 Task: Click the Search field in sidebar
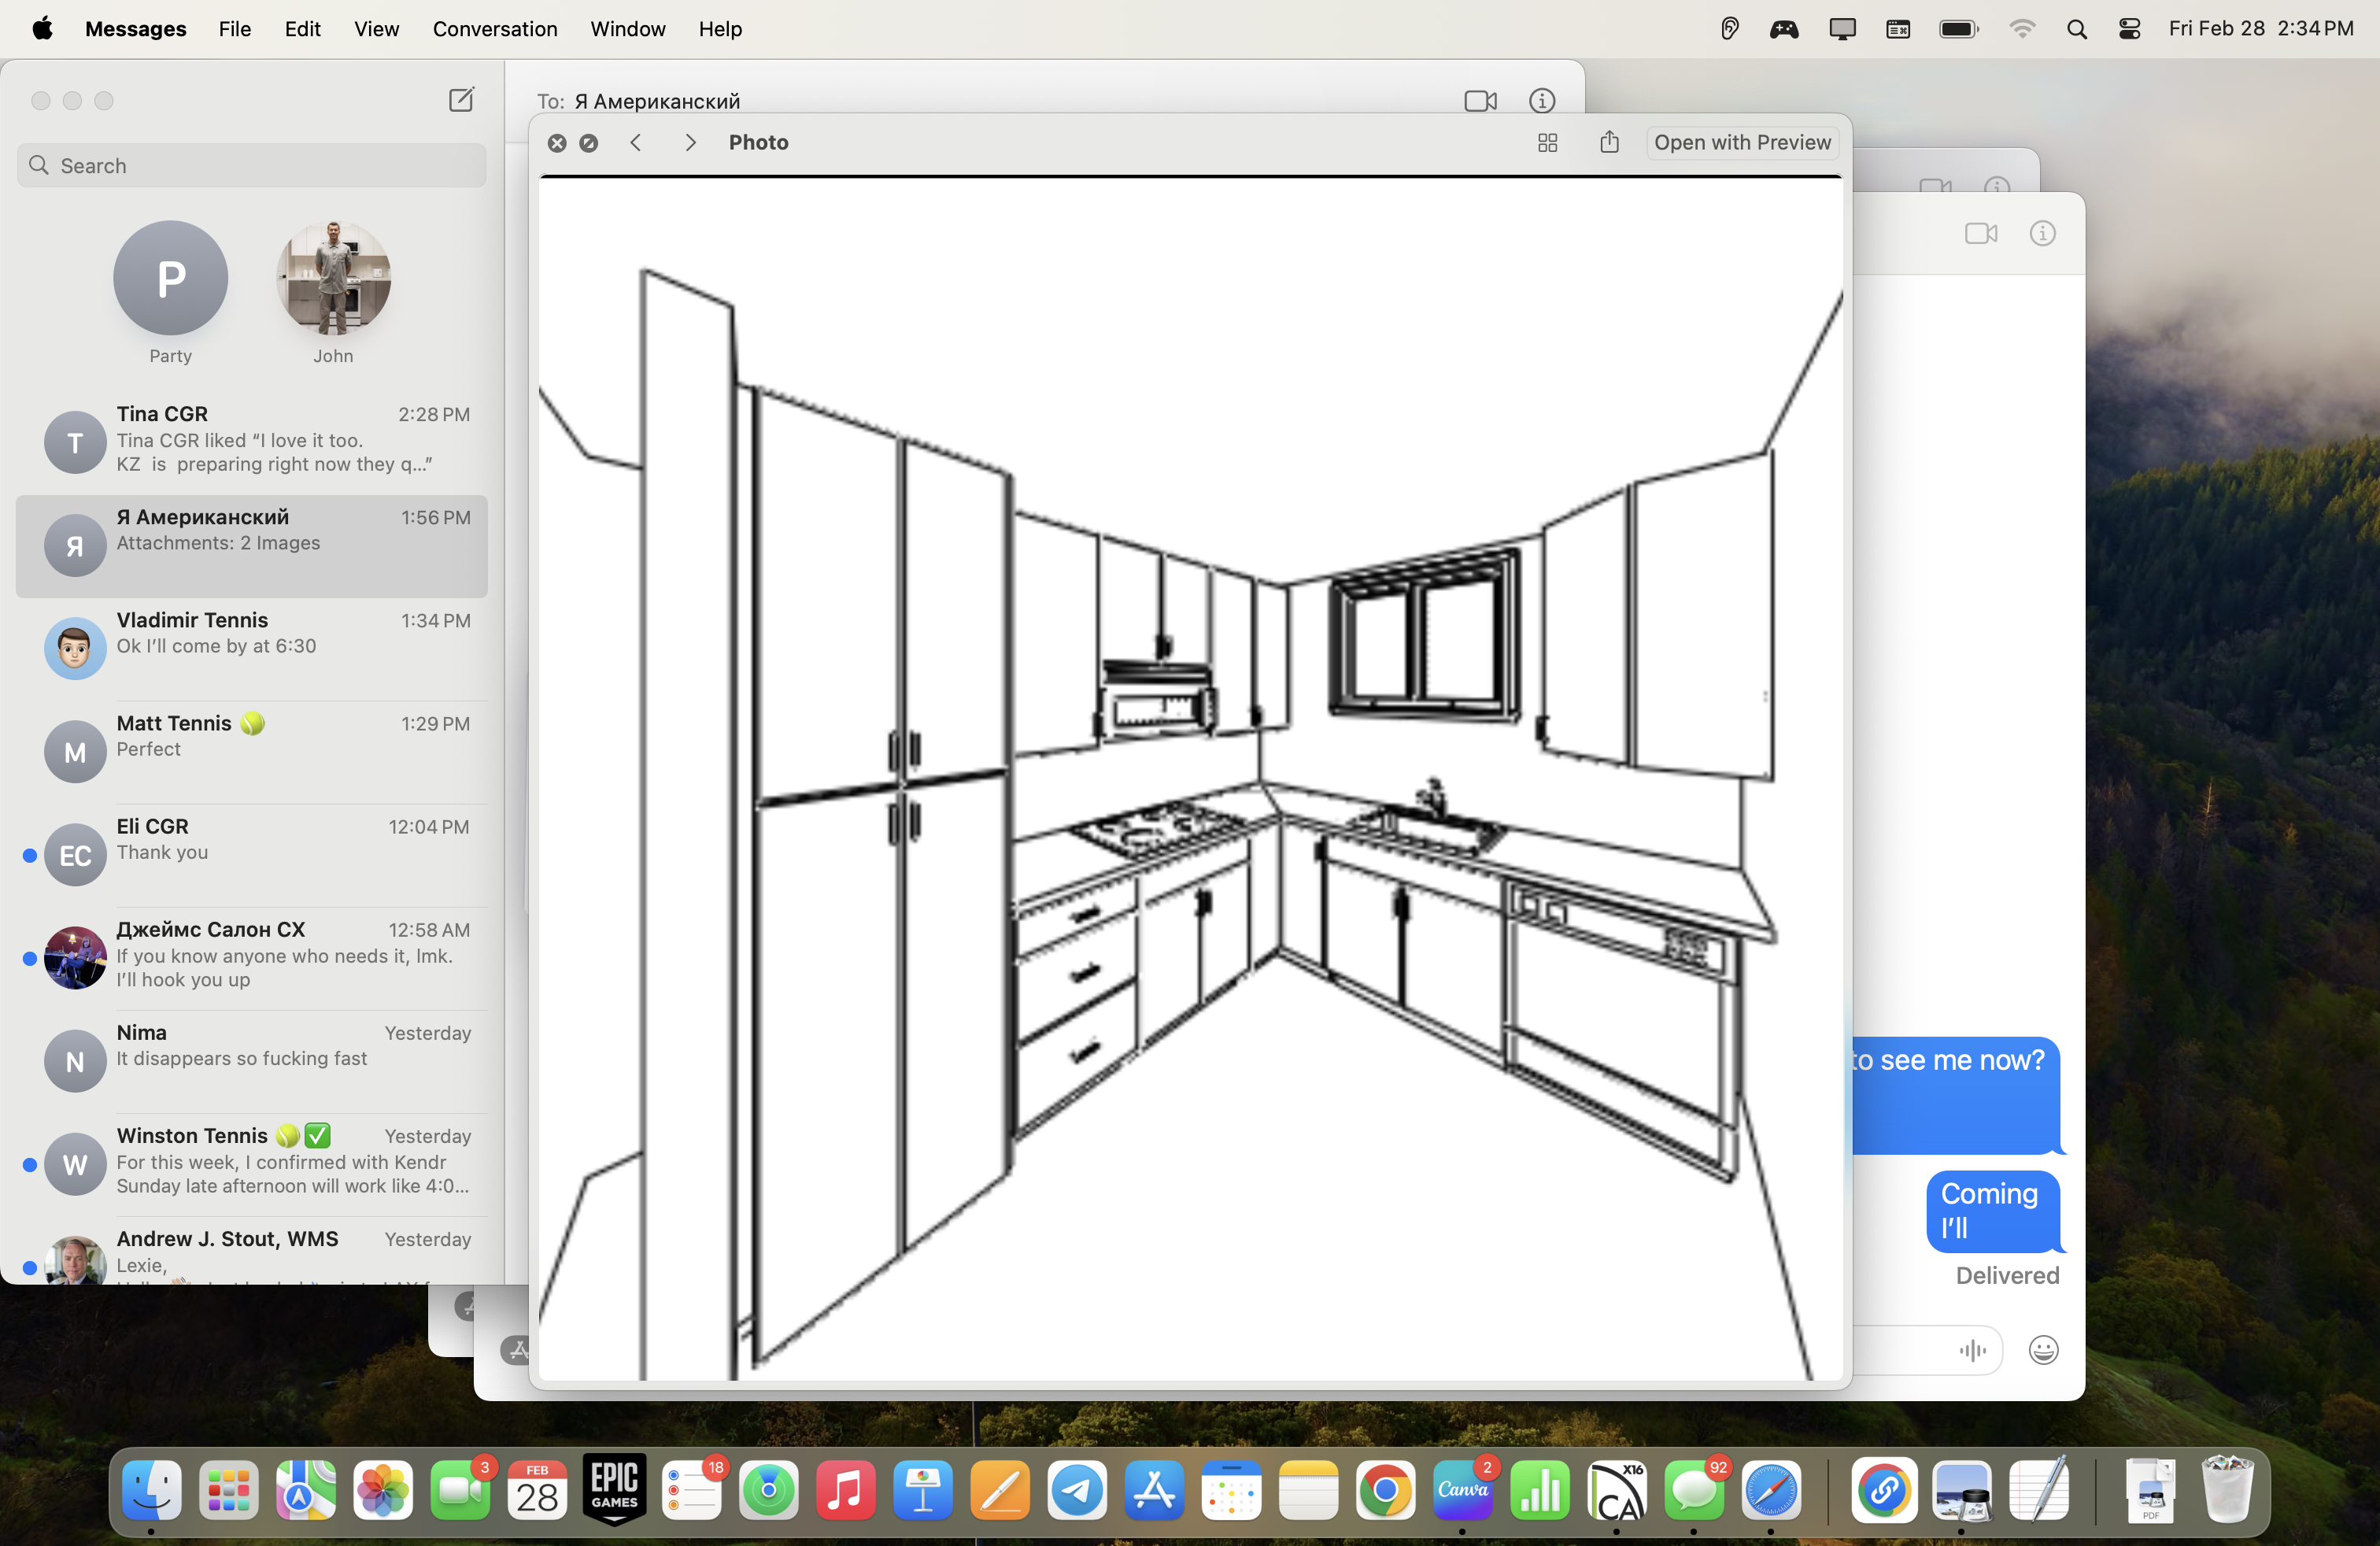tap(251, 166)
